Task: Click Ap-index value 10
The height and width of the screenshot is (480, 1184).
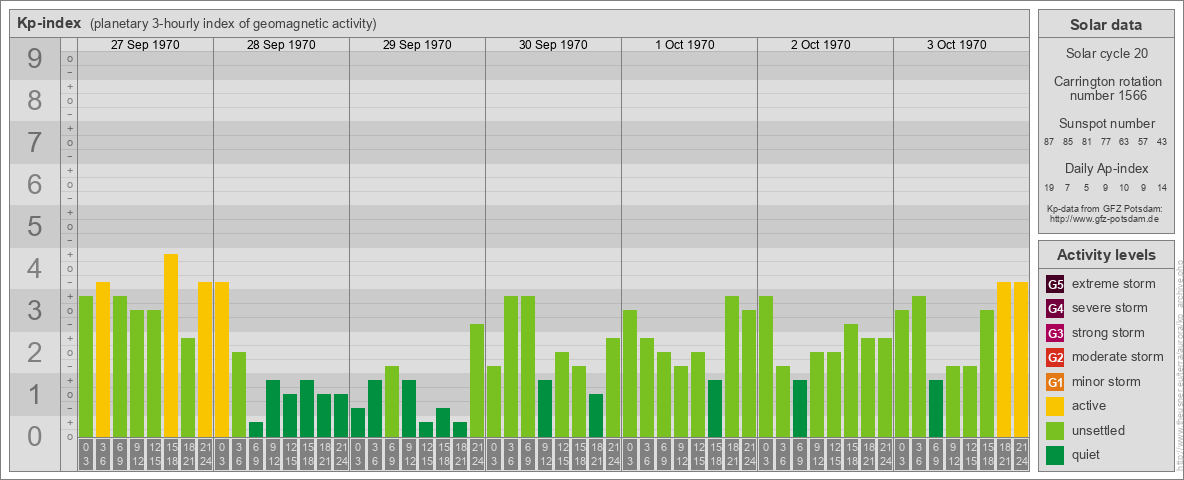Action: tap(1124, 187)
